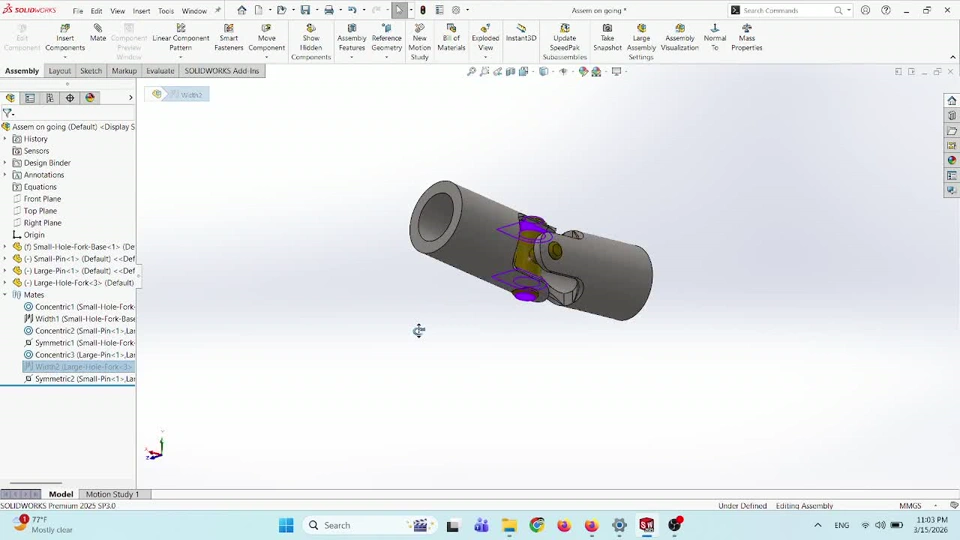960x540 pixels.
Task: Switch to the Sketch tab
Action: click(91, 71)
